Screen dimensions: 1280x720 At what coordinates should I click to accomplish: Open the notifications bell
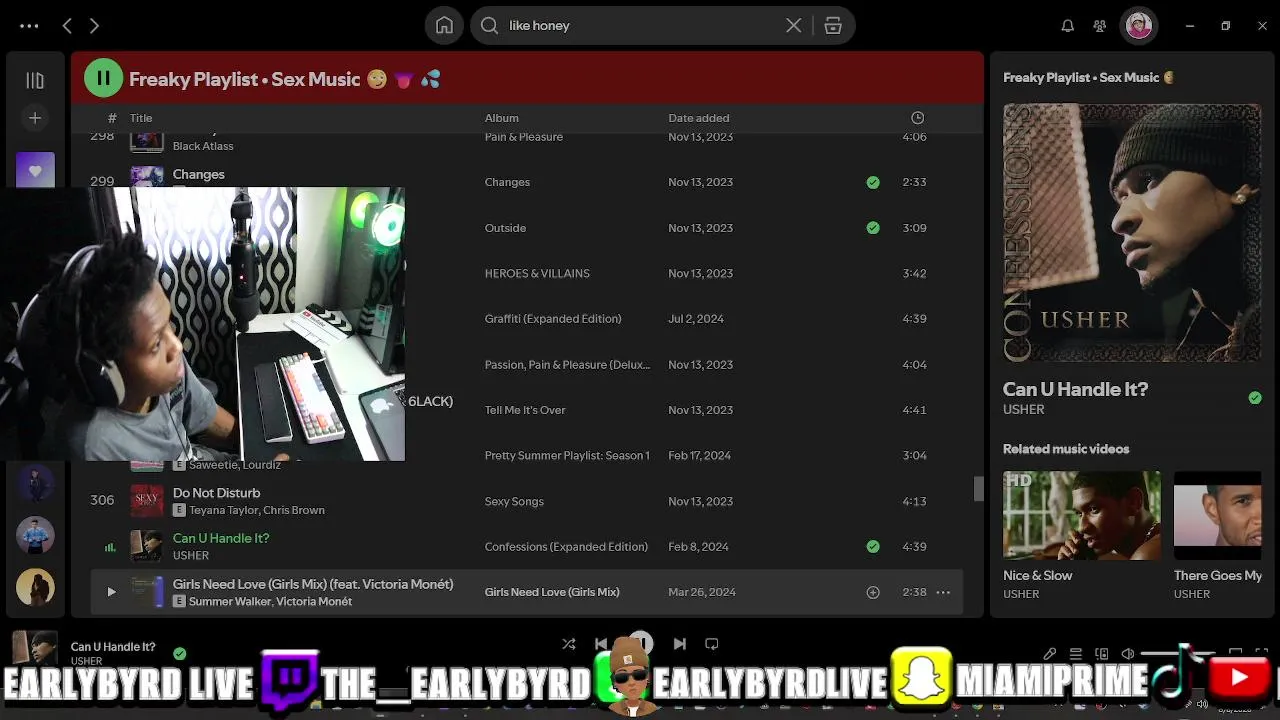tap(1067, 26)
